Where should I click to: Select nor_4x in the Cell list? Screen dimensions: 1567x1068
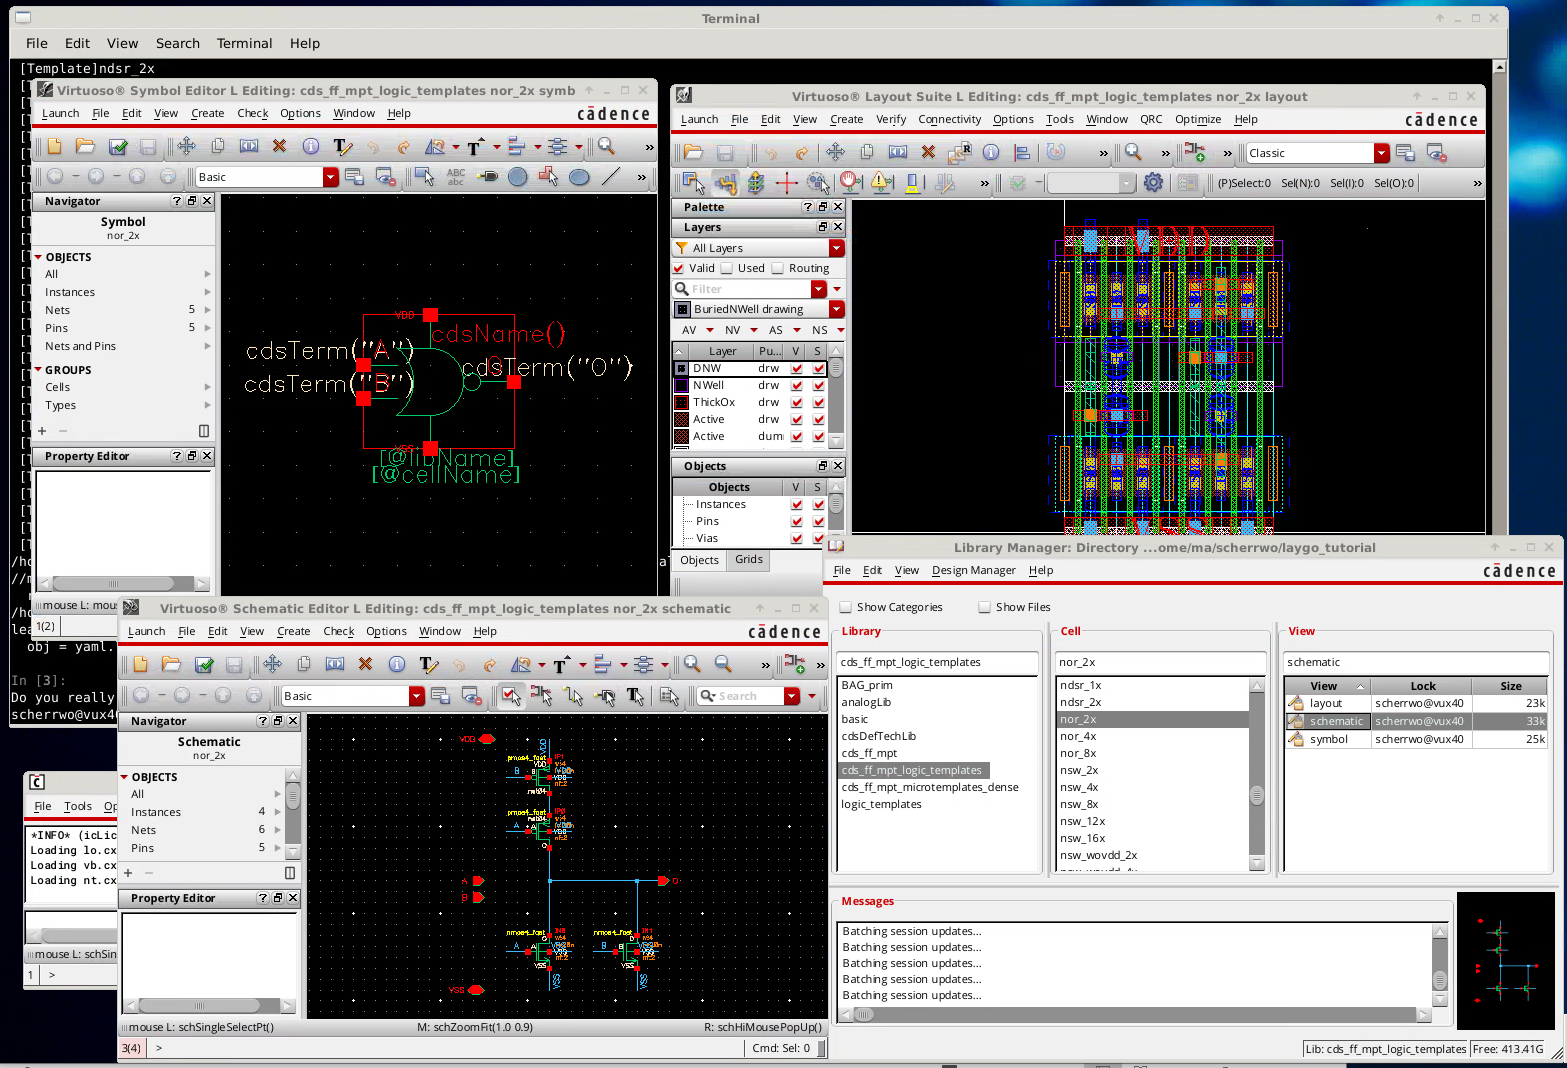[1078, 736]
